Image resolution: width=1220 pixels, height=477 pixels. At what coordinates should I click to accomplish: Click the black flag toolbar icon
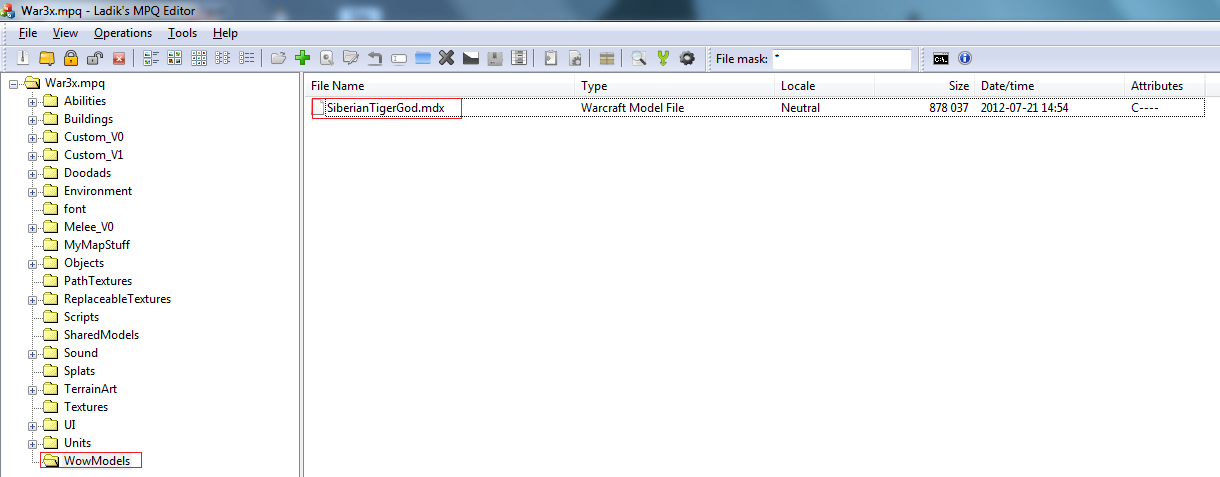[470, 59]
